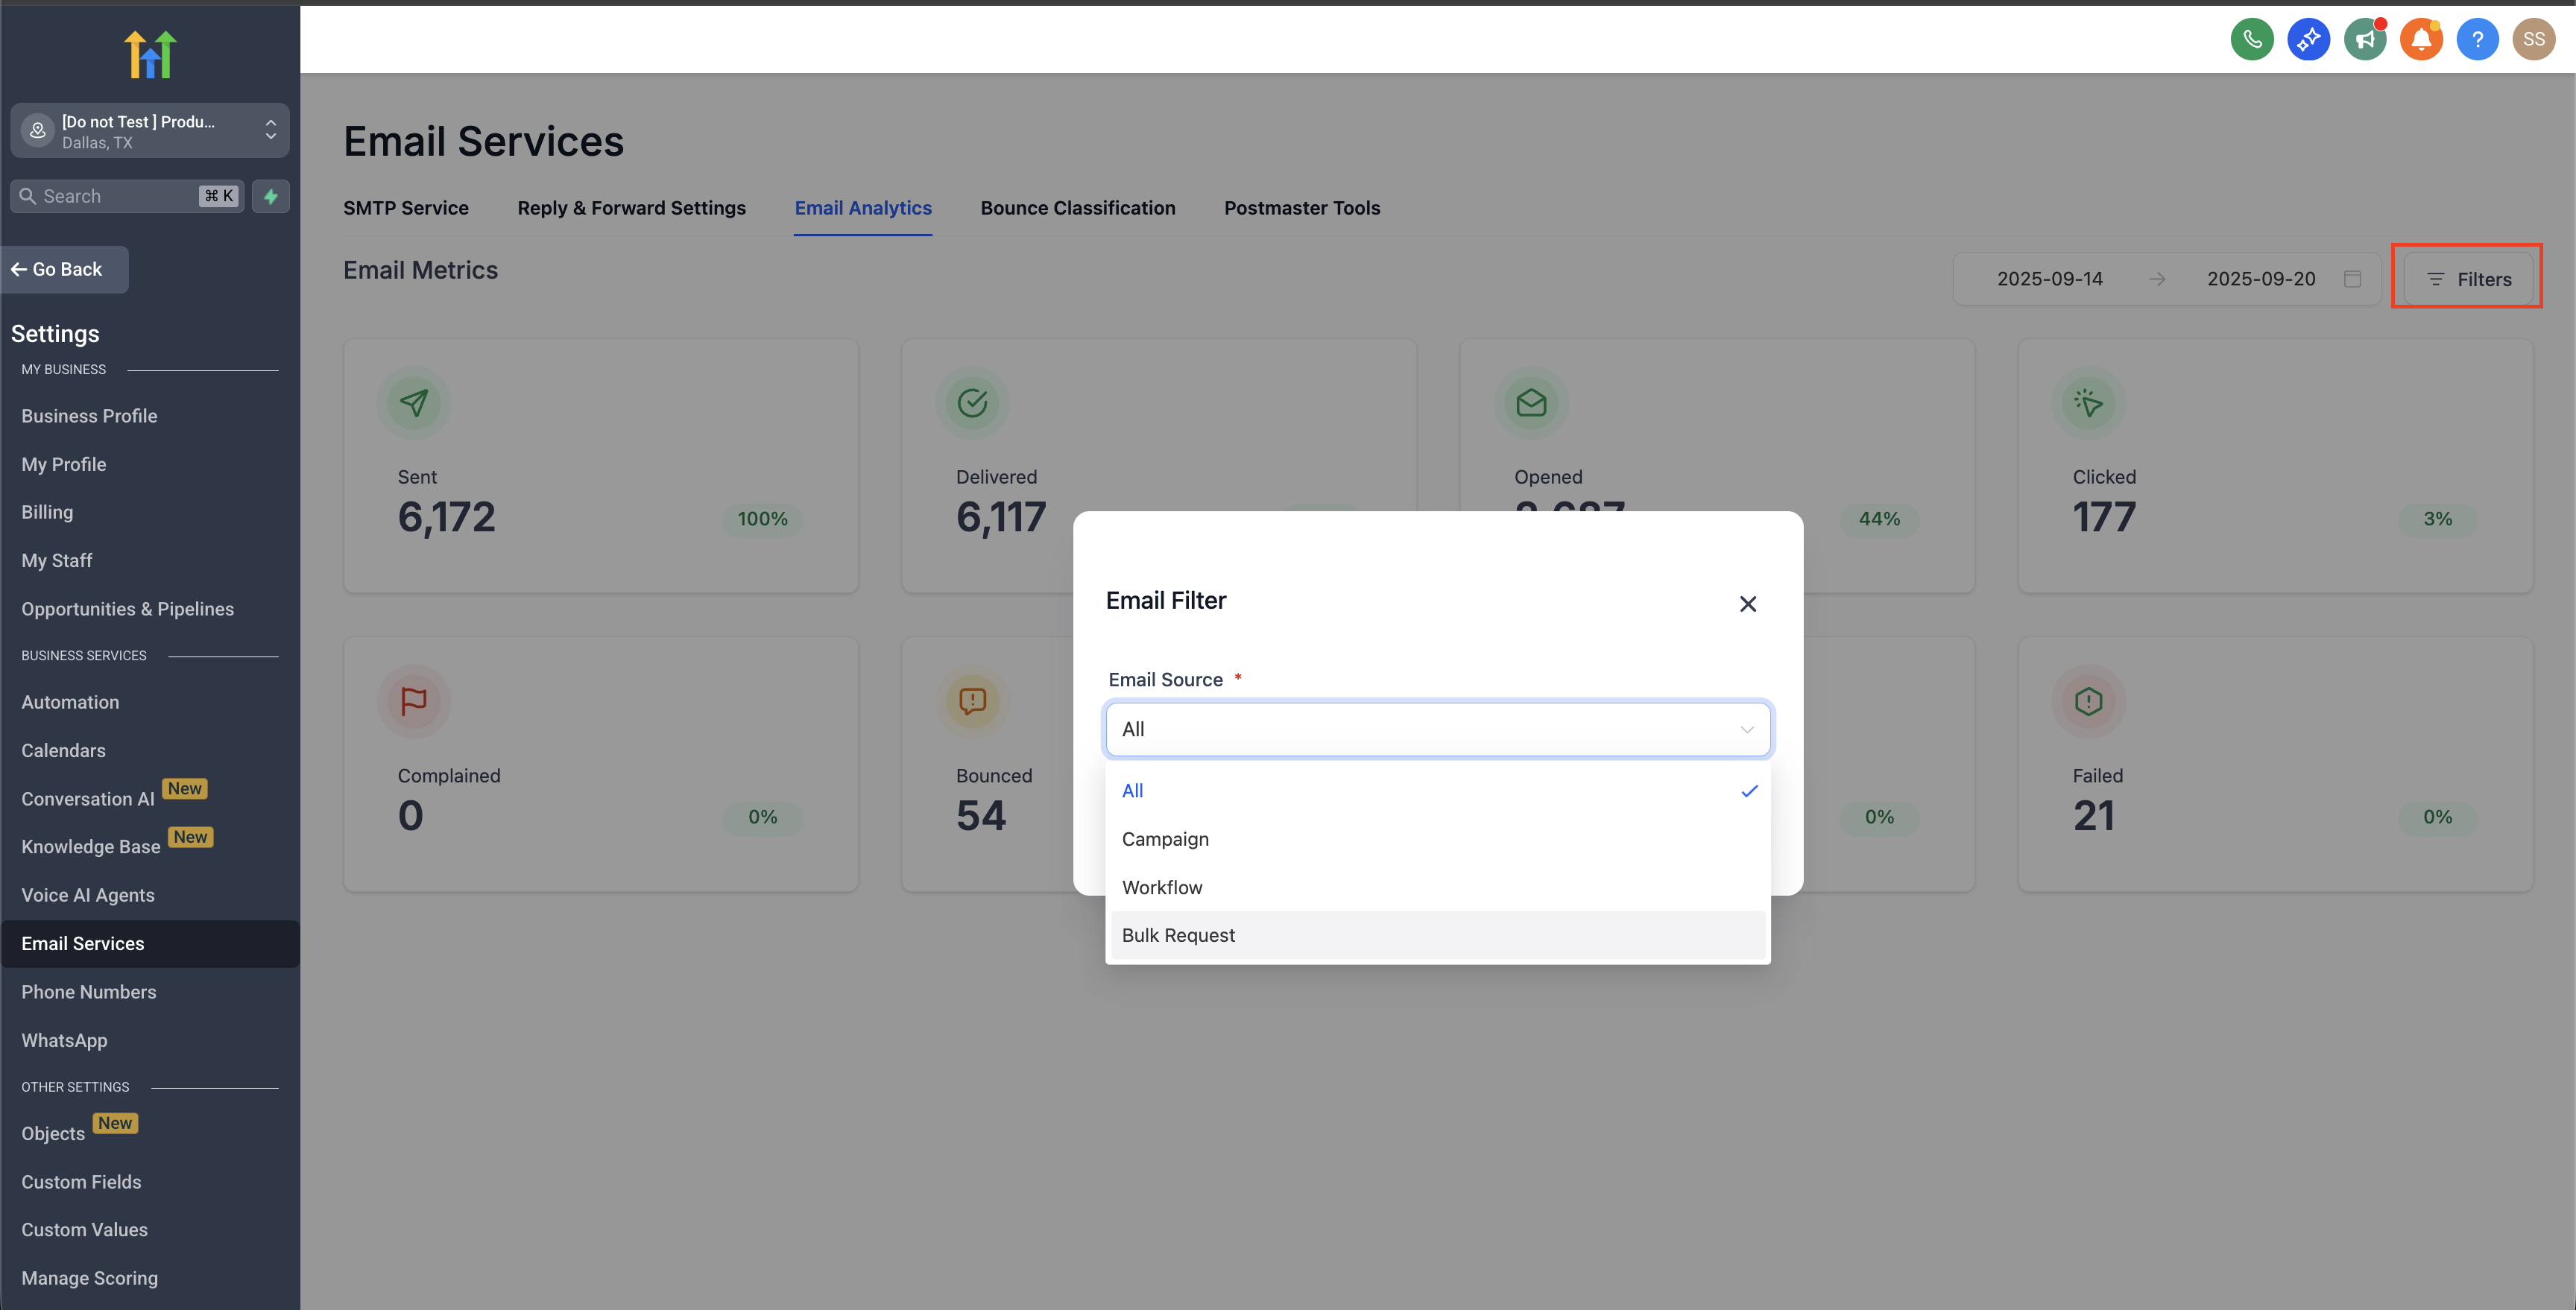Click the blue help question mark icon
This screenshot has width=2576, height=1310.
tap(2477, 39)
